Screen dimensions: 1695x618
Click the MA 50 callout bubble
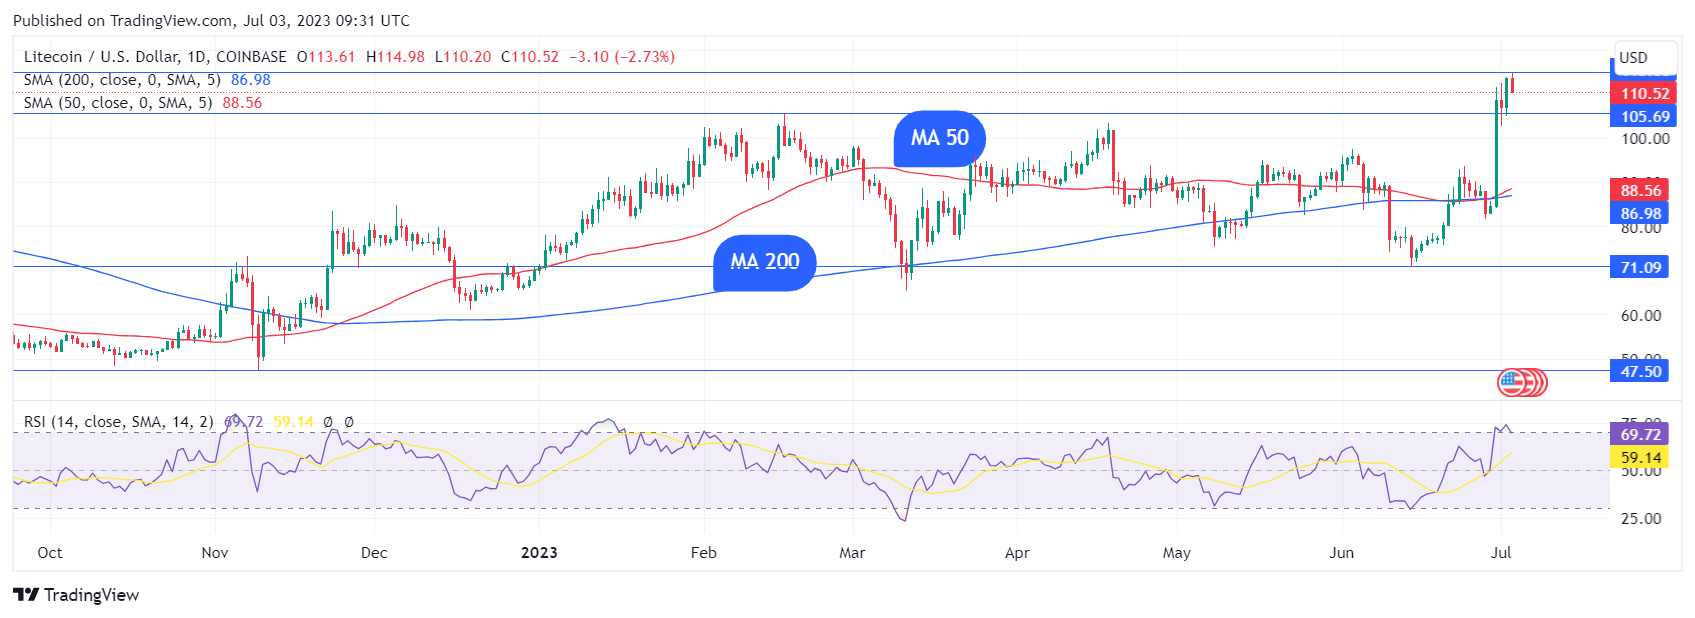click(x=939, y=138)
